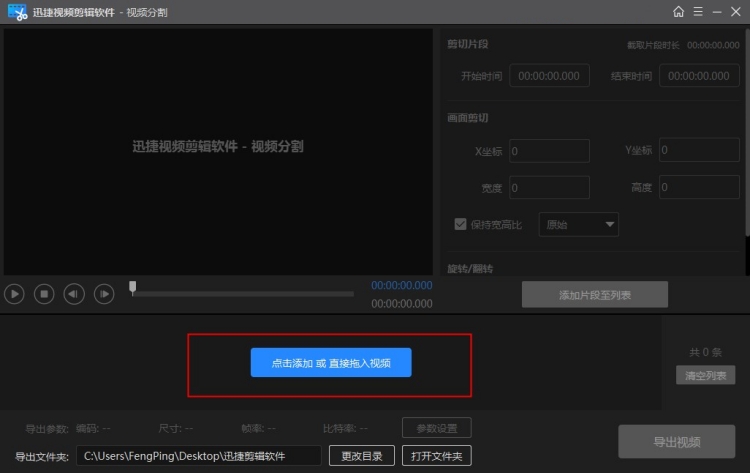Open the home icon in title bar
Screen dimensions: 750x473
[678, 11]
